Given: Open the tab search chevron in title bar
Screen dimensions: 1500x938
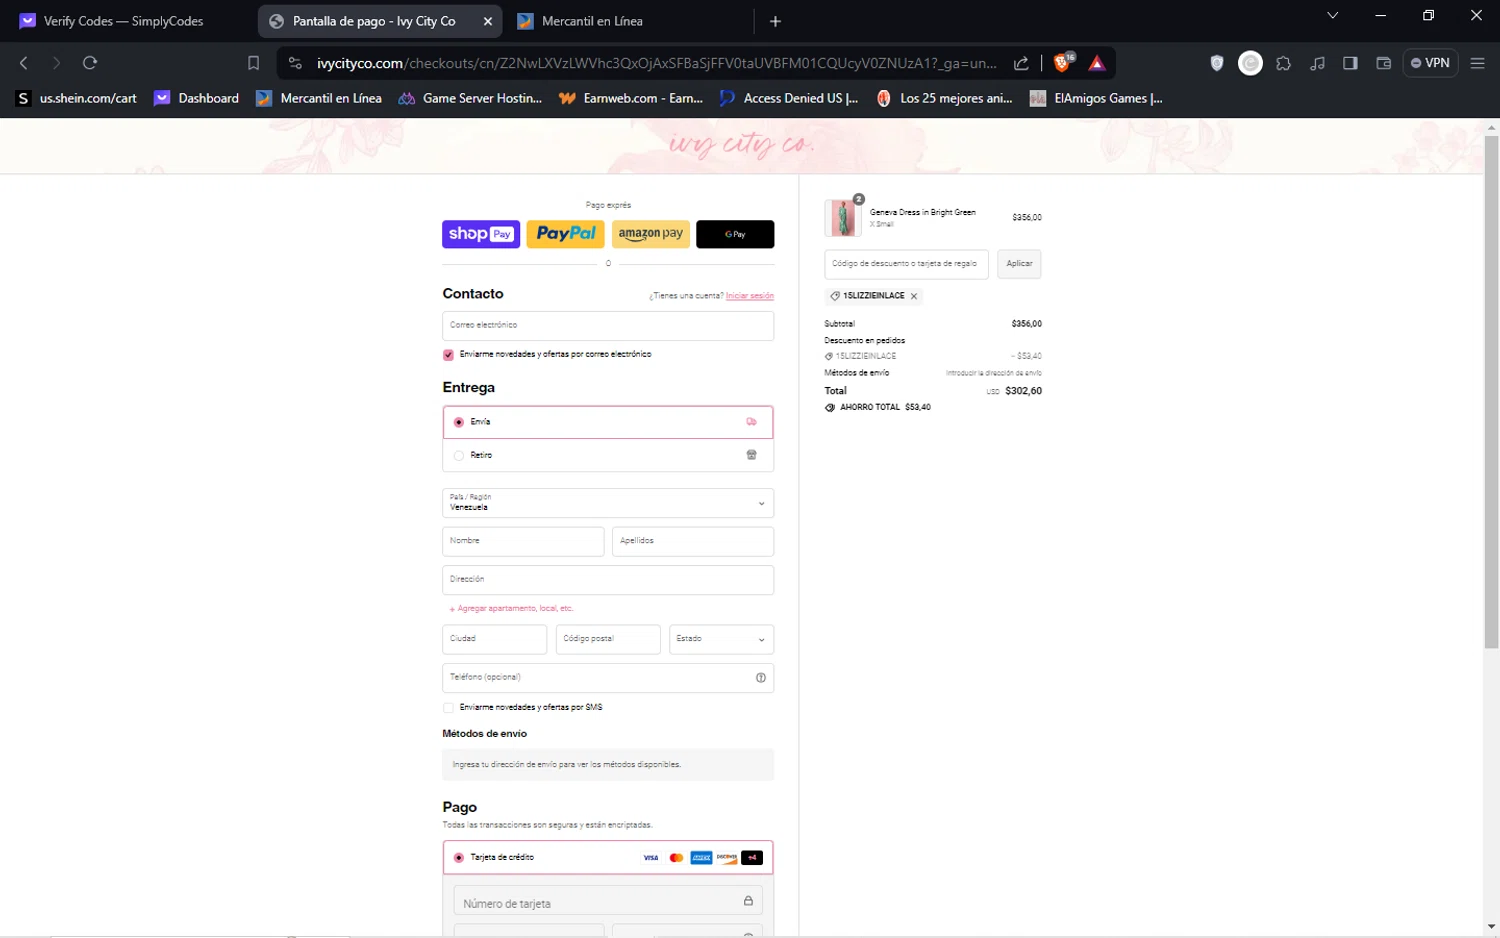Looking at the screenshot, I should click(1332, 16).
